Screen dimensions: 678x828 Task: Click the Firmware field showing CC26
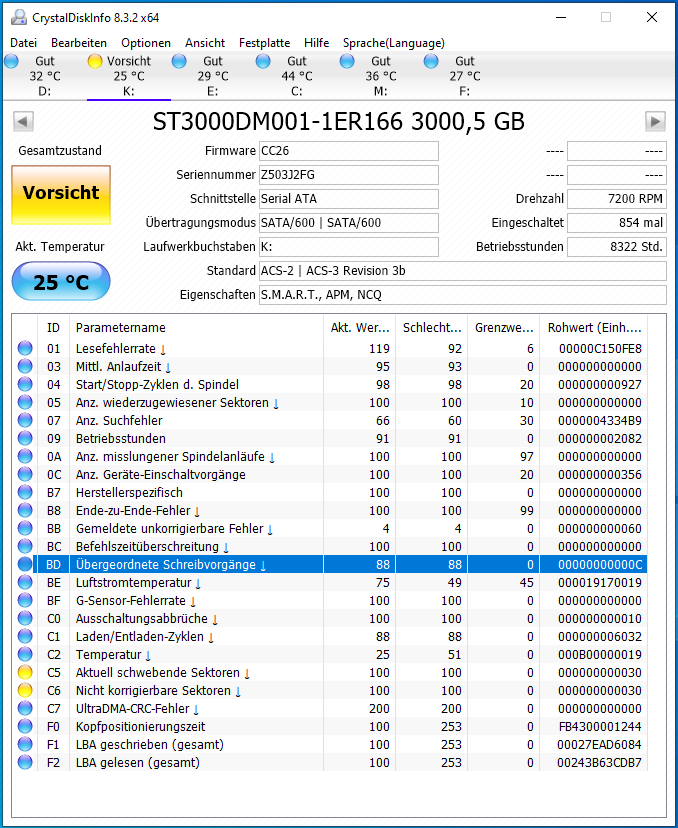pyautogui.click(x=349, y=150)
